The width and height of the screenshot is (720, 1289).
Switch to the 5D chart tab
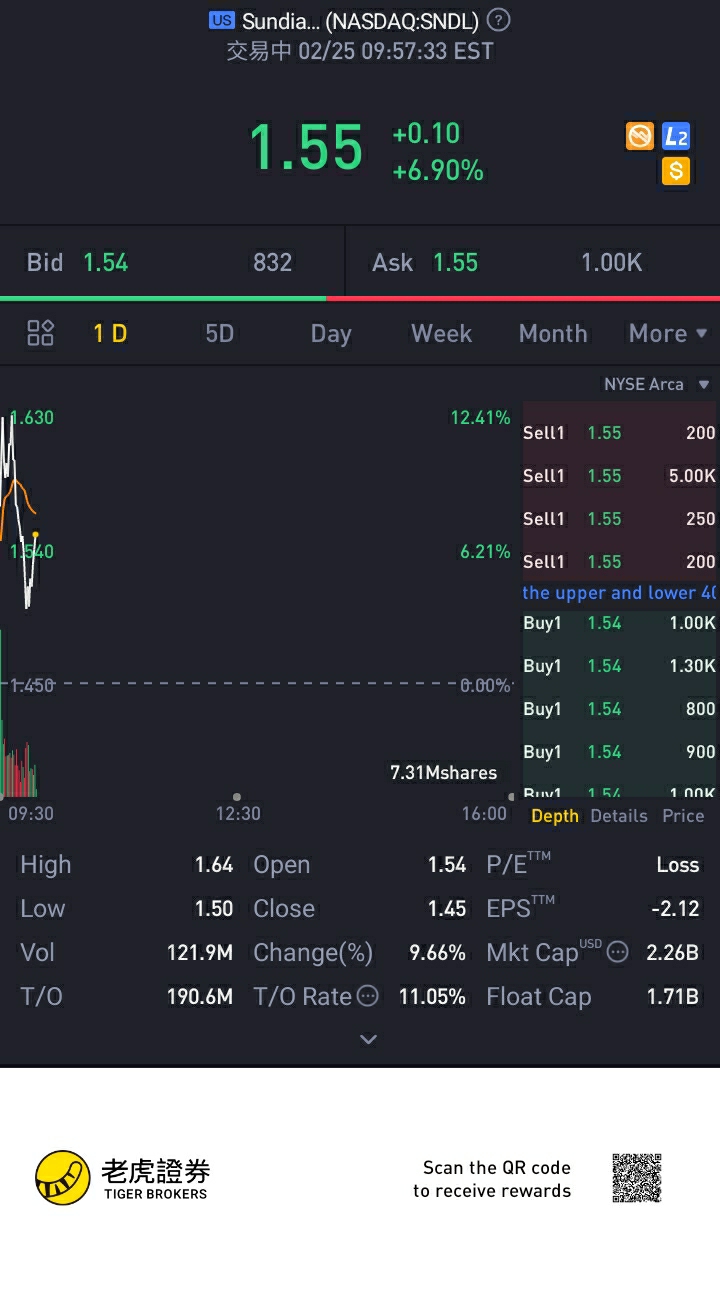click(219, 333)
